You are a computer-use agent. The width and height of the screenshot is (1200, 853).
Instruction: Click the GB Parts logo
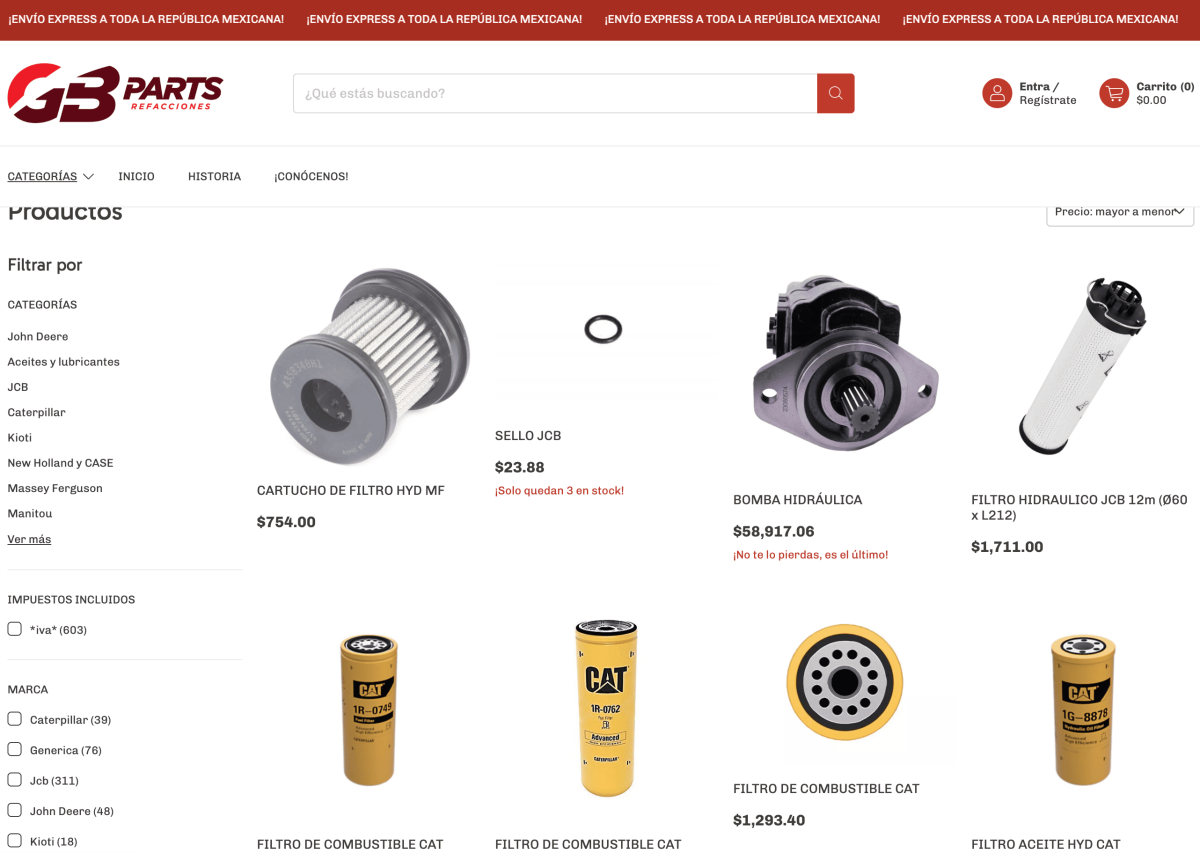click(x=115, y=93)
